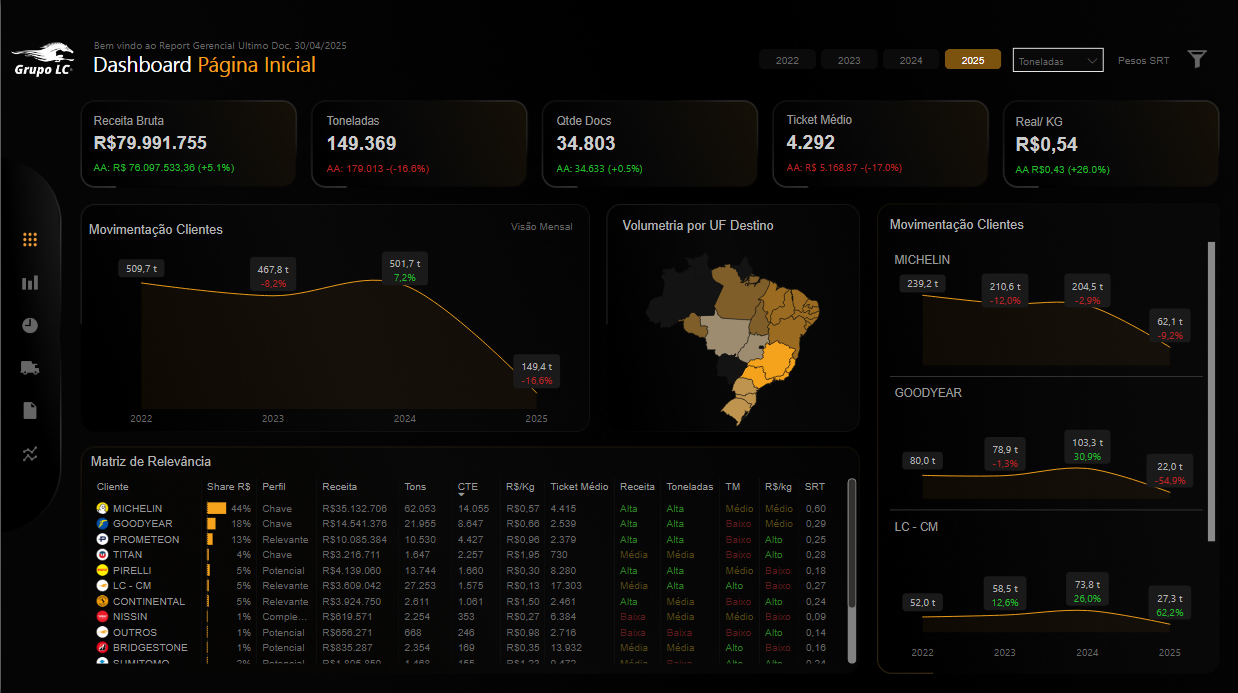
Task: Sort table by SRT column header
Action: pyautogui.click(x=815, y=487)
